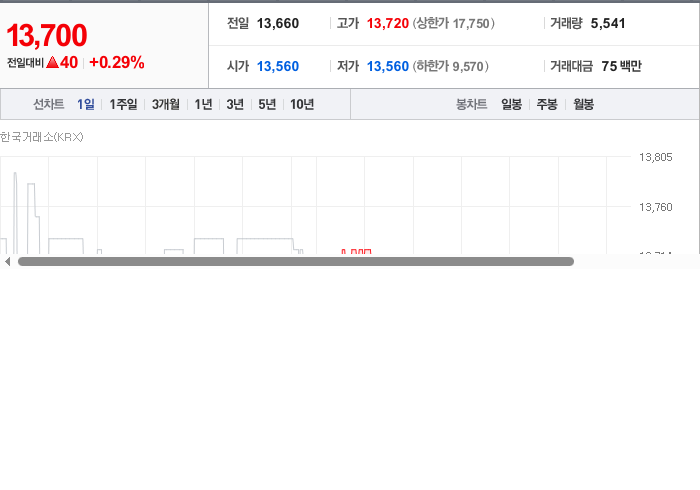This screenshot has width=700, height=490.
Task: Click the up-triangle change indicator 40
Action: pos(62,62)
